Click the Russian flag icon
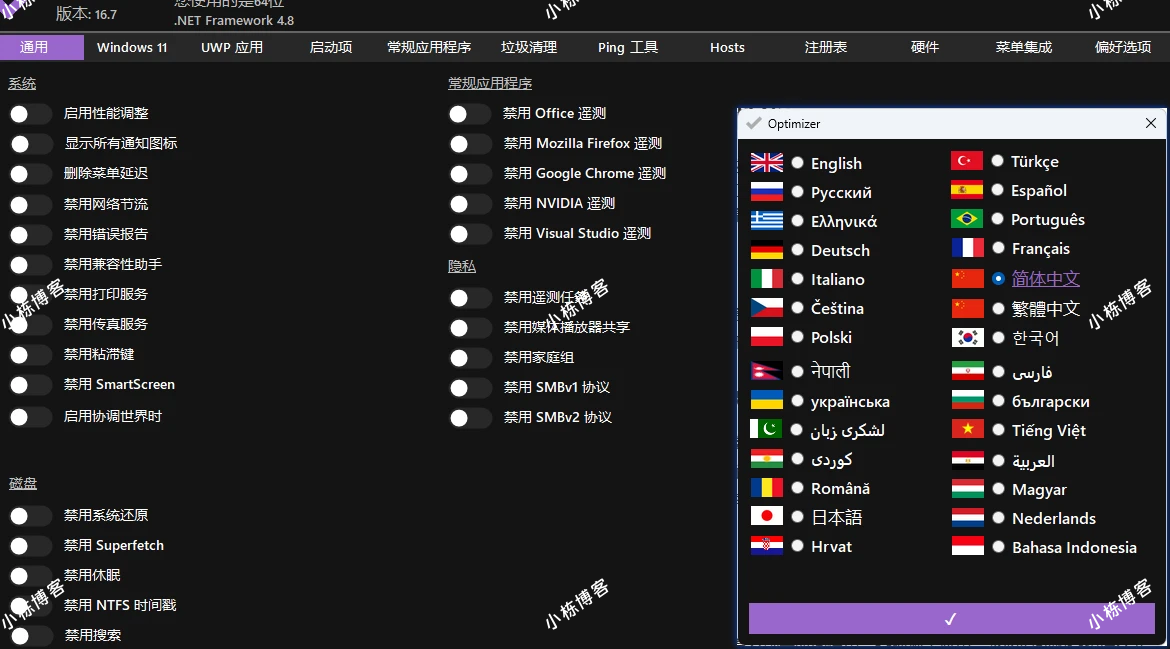This screenshot has height=649, width=1170. tap(766, 192)
